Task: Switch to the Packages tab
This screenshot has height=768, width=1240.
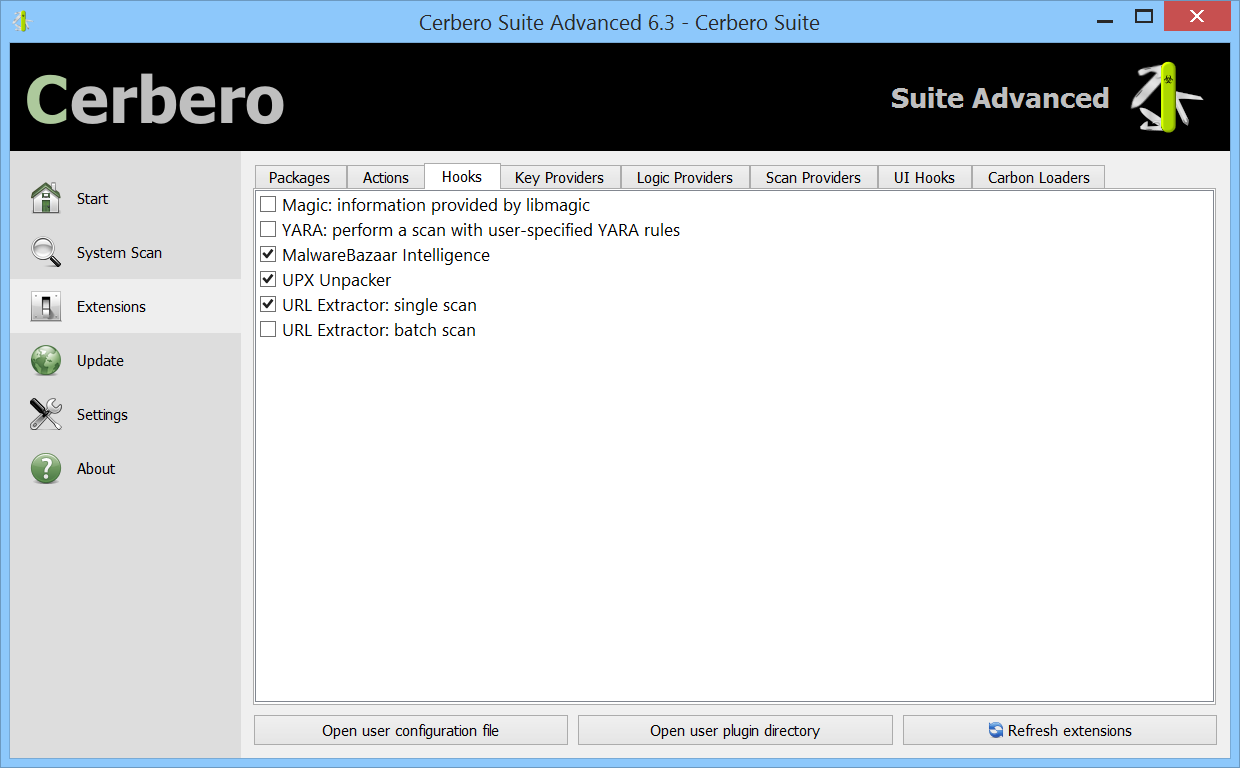Action: 299,177
